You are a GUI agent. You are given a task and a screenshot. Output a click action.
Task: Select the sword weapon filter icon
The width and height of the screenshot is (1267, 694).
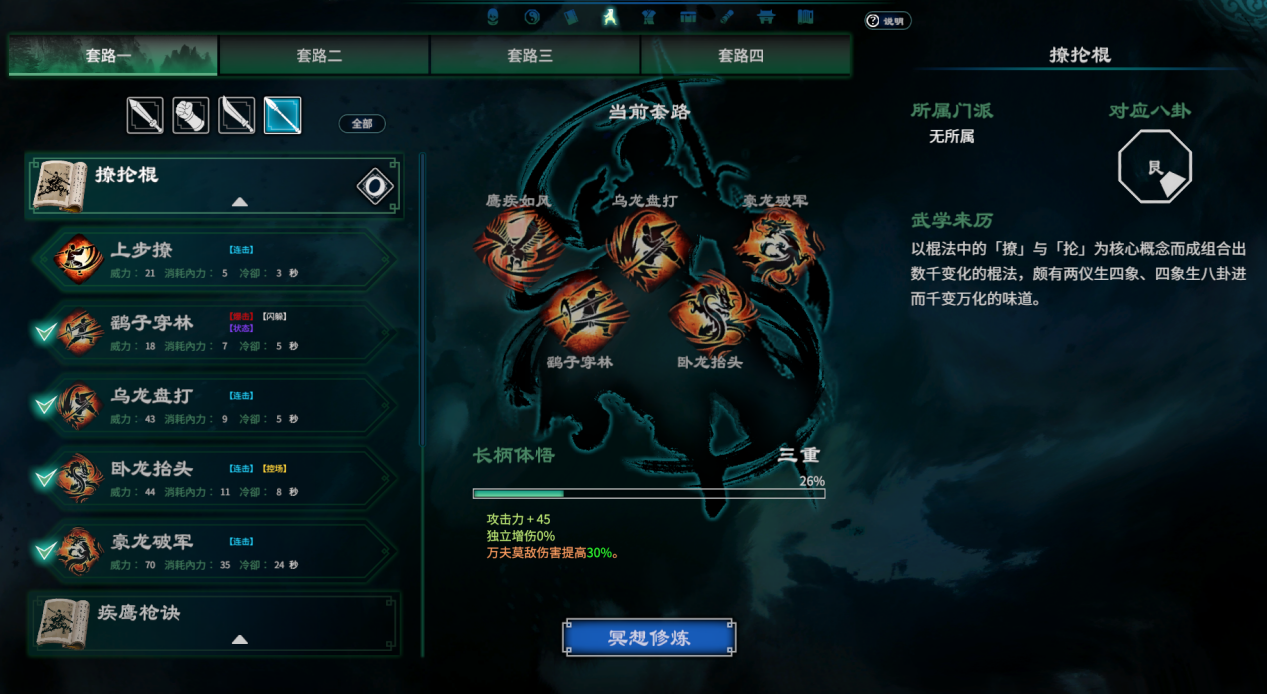[x=145, y=115]
